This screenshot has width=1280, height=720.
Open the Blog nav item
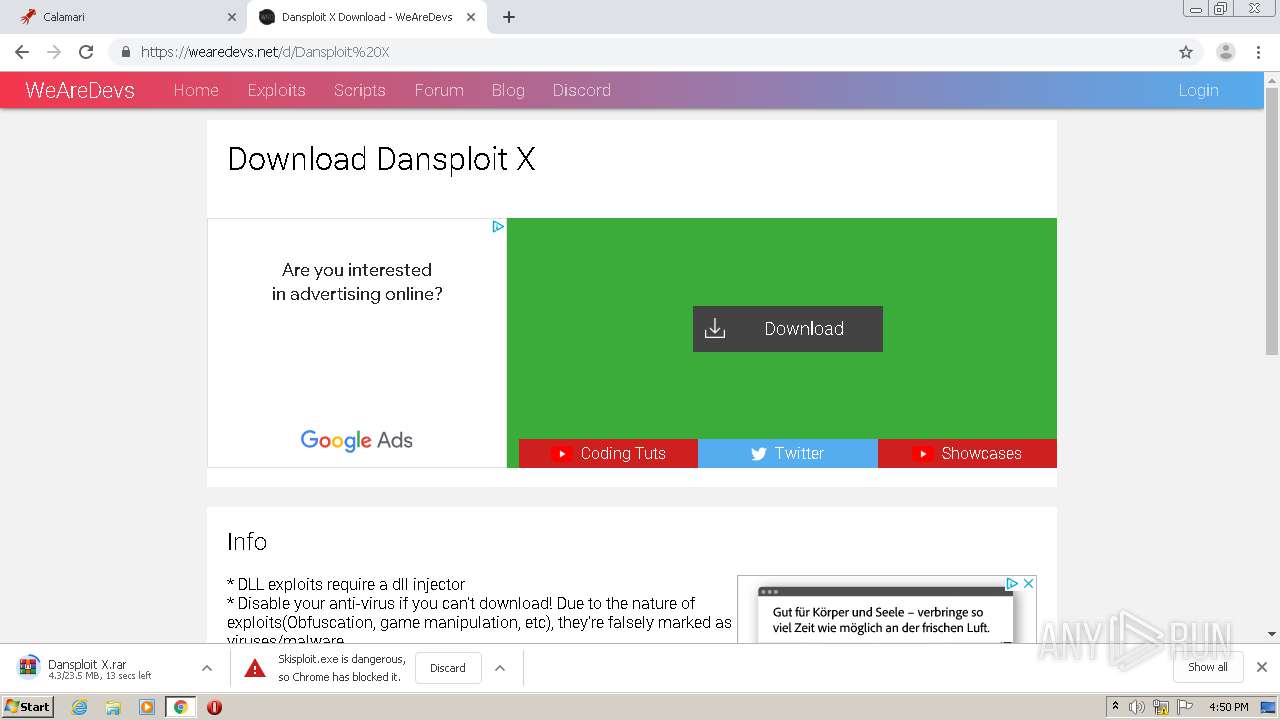click(508, 90)
